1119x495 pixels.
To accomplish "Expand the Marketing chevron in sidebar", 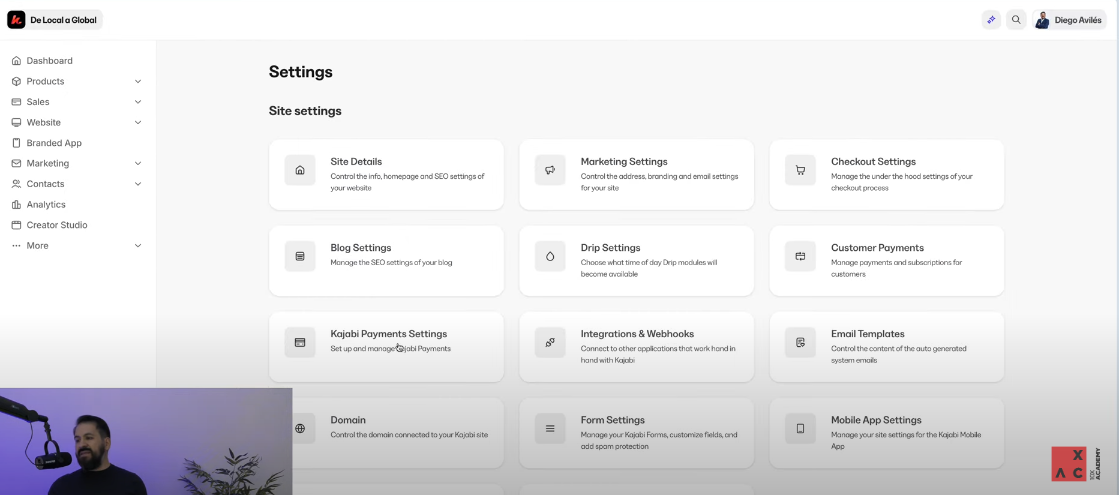I will point(138,163).
